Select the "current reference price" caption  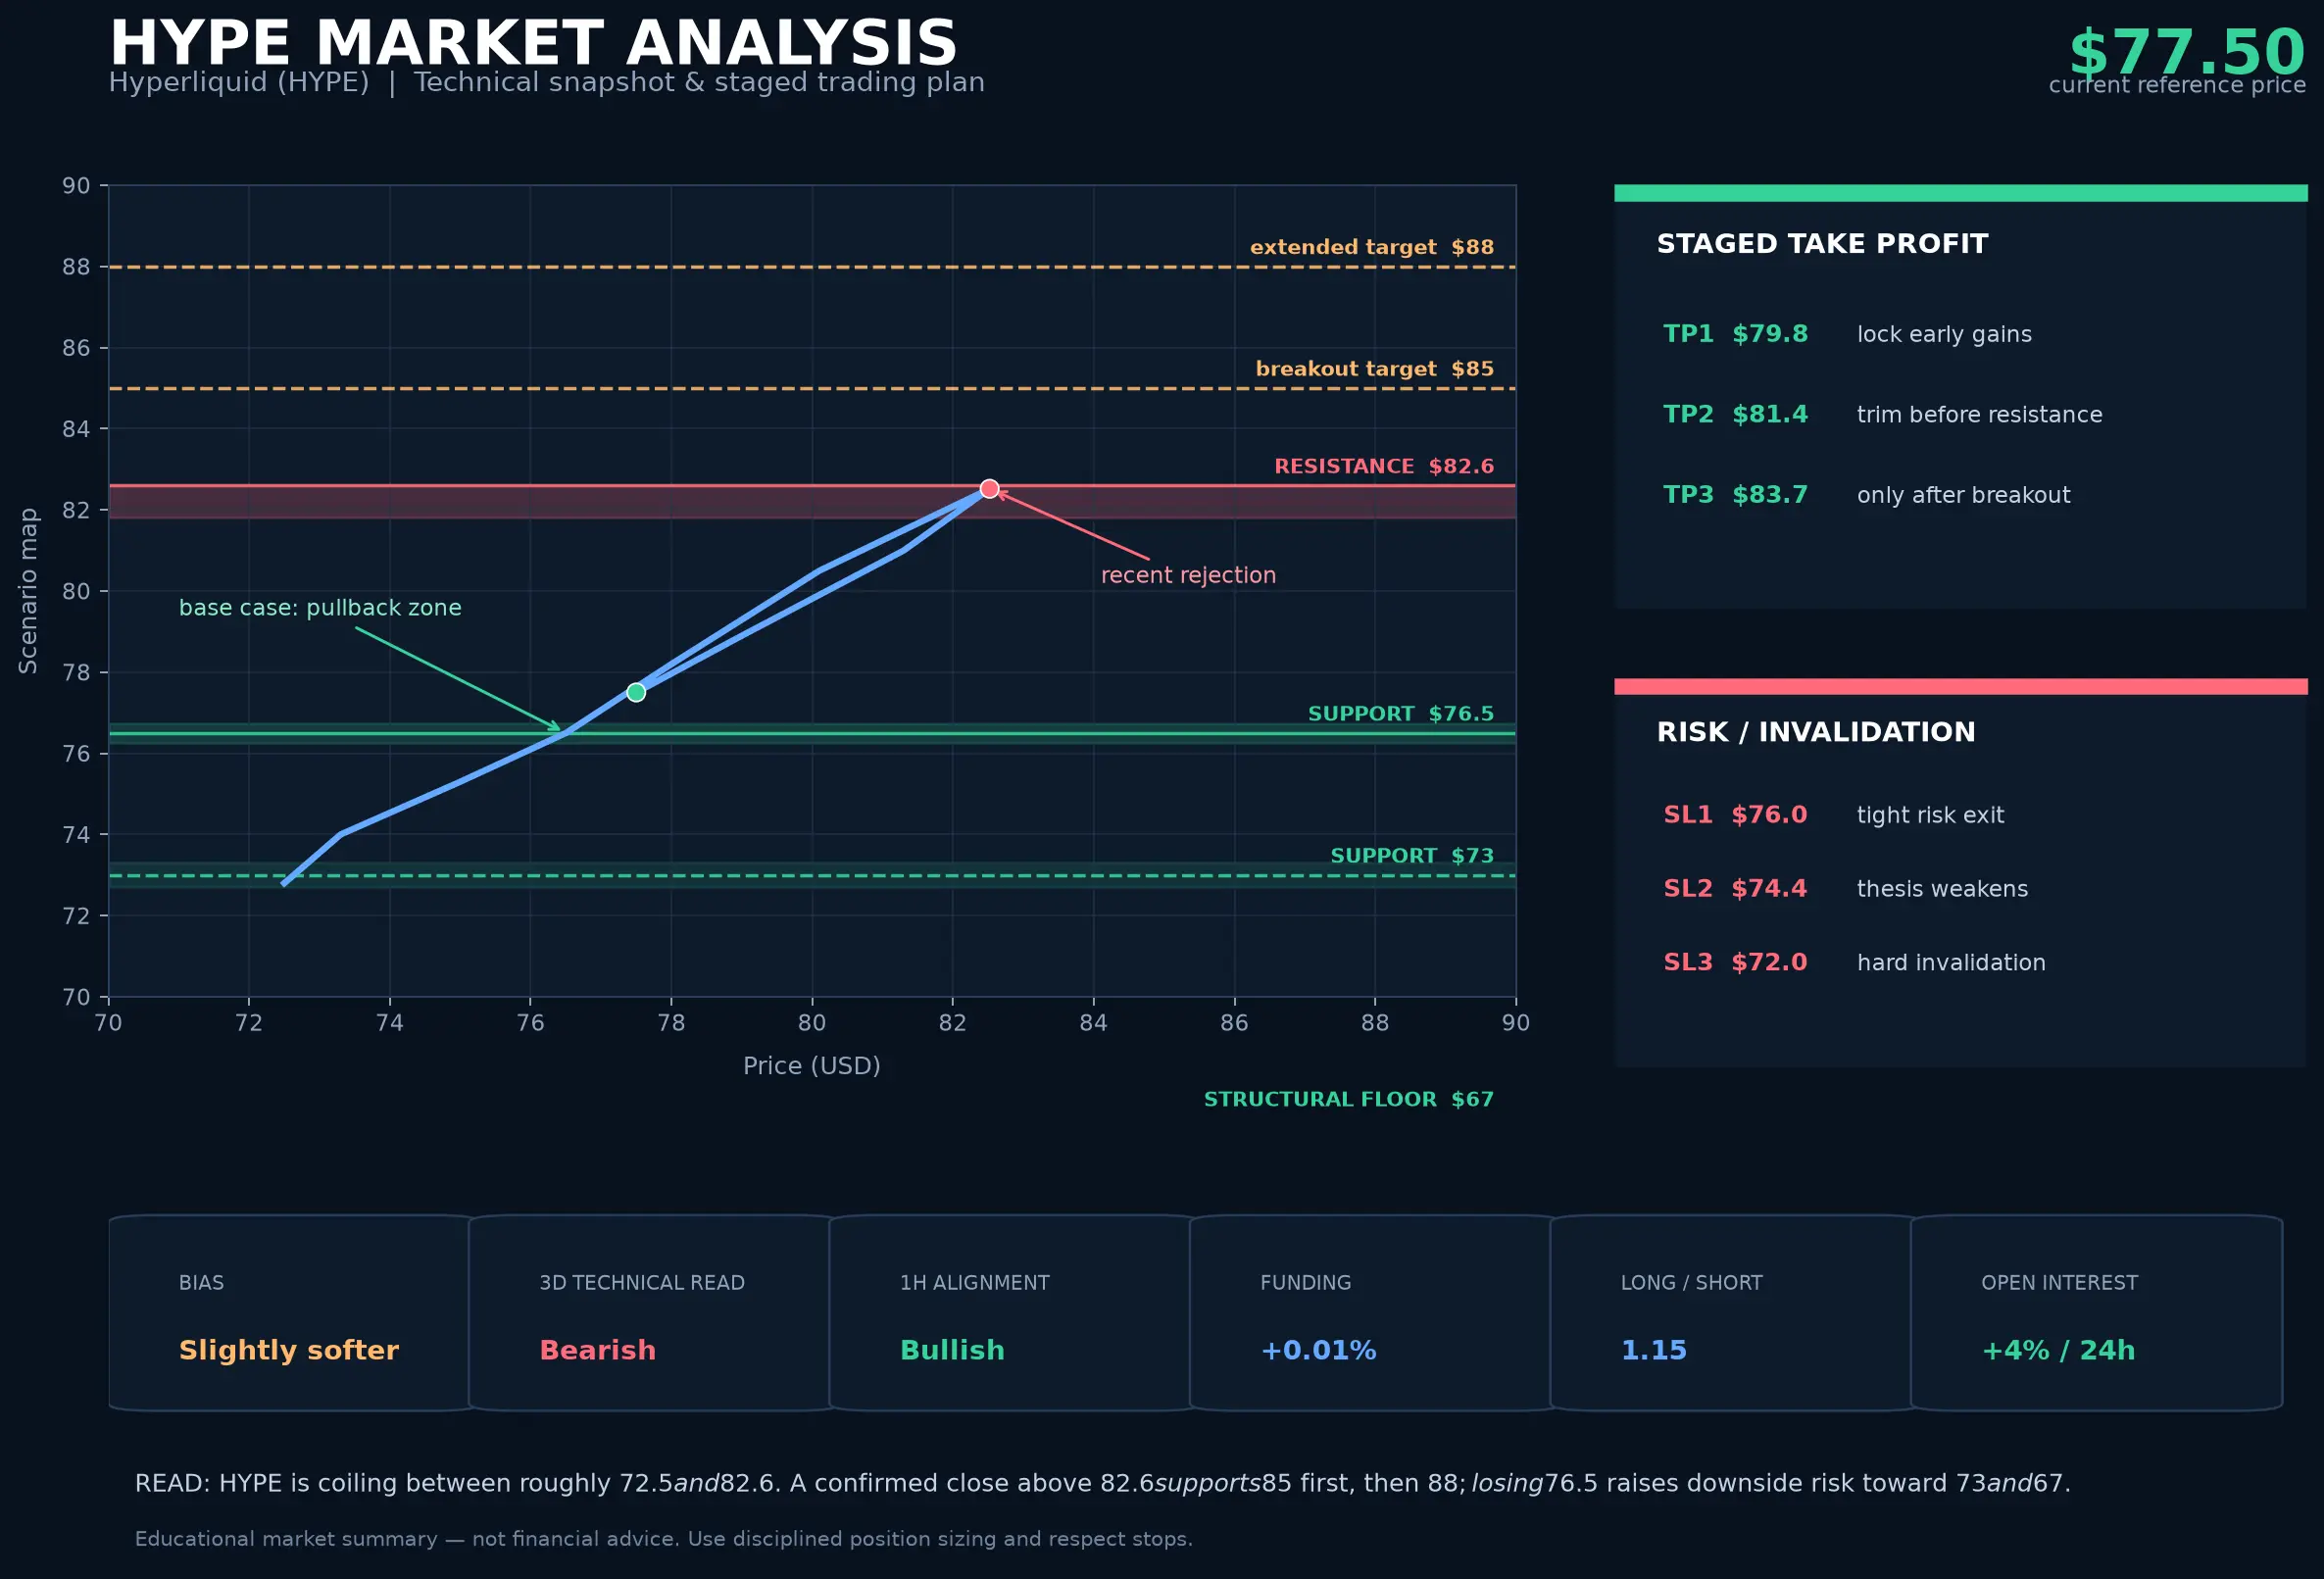2177,85
